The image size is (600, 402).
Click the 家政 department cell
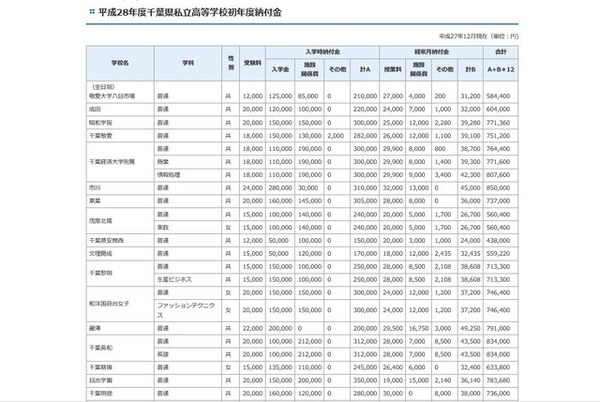pyautogui.click(x=188, y=228)
